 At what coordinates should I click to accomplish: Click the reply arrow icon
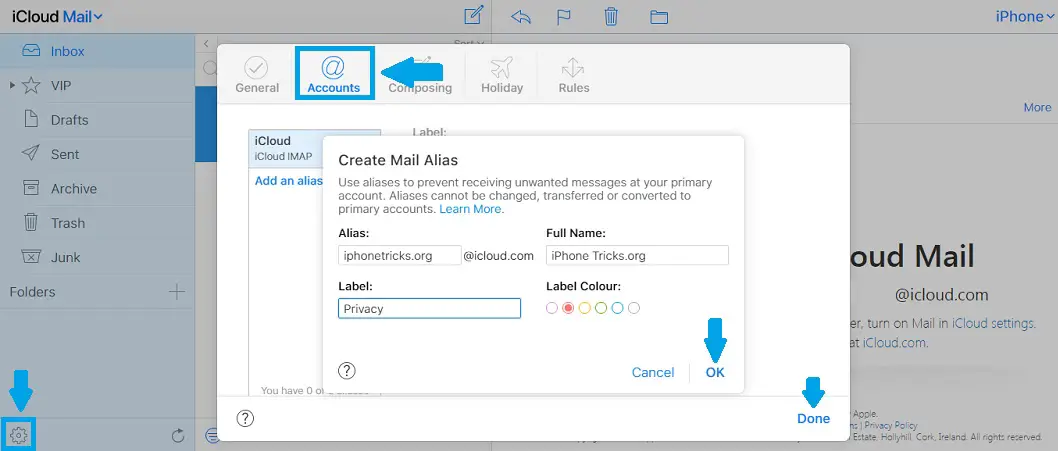tap(520, 17)
